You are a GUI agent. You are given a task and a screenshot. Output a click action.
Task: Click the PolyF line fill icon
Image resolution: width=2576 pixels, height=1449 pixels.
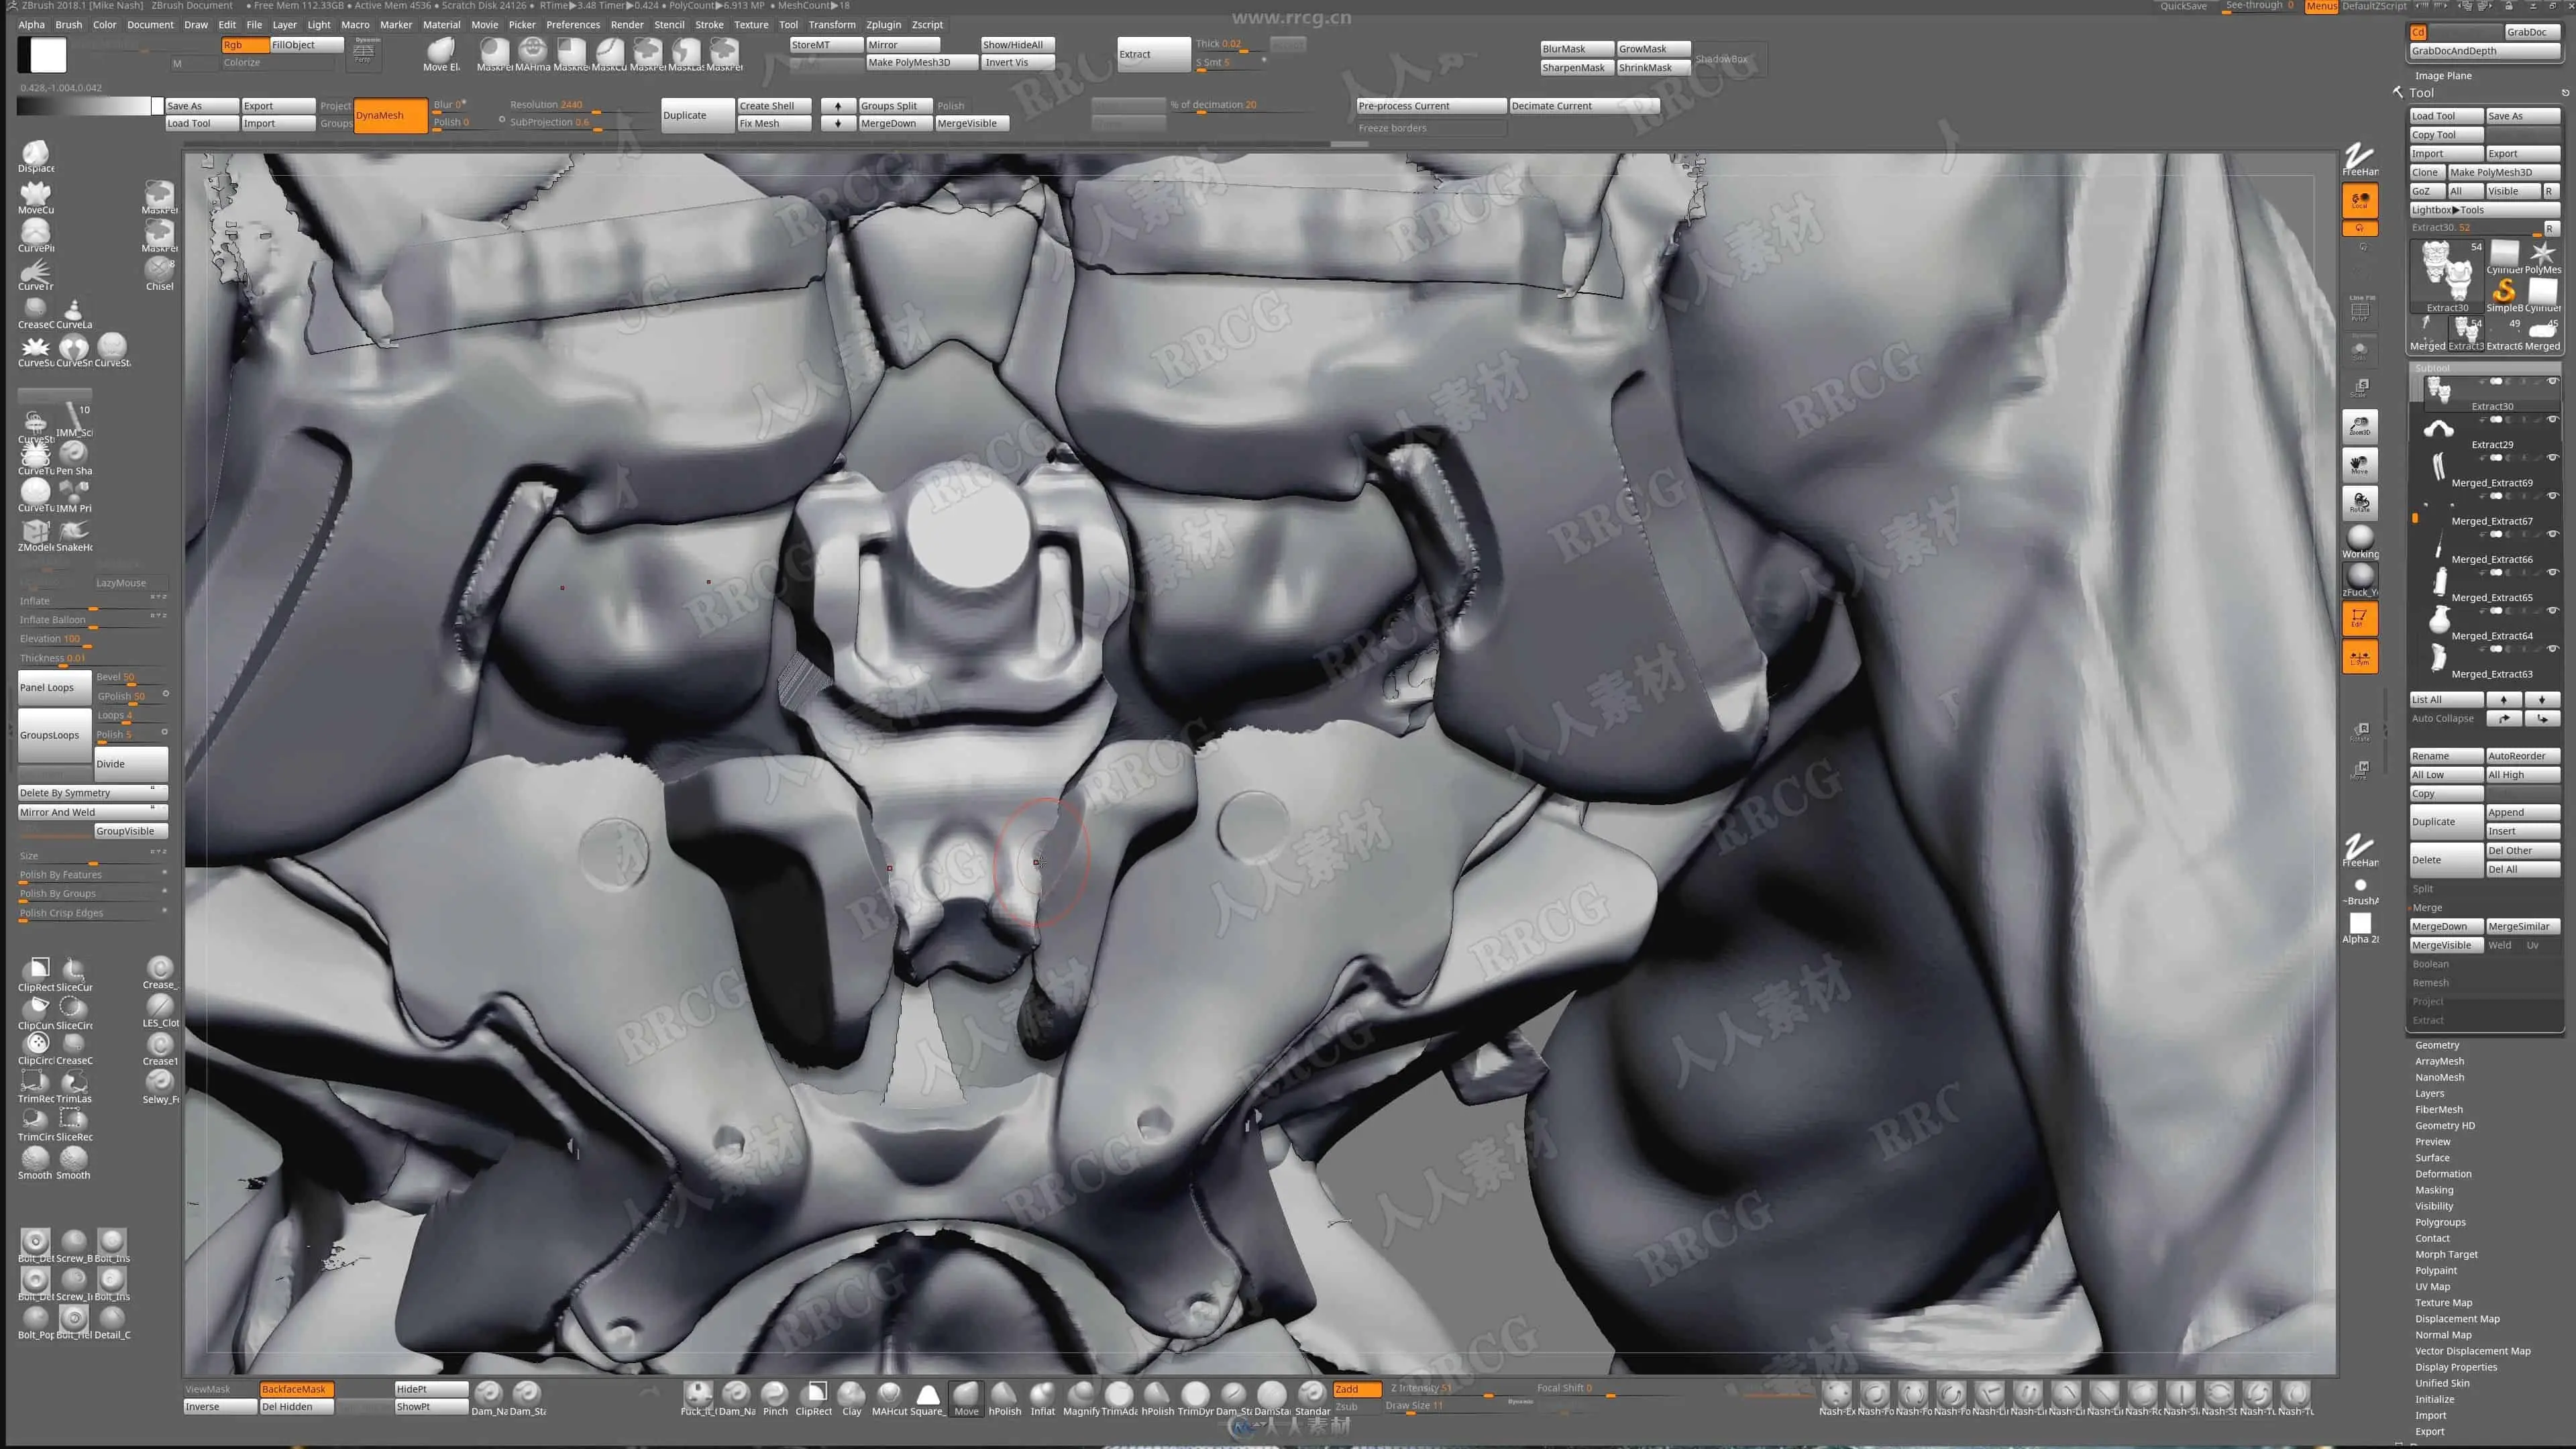tap(2360, 310)
